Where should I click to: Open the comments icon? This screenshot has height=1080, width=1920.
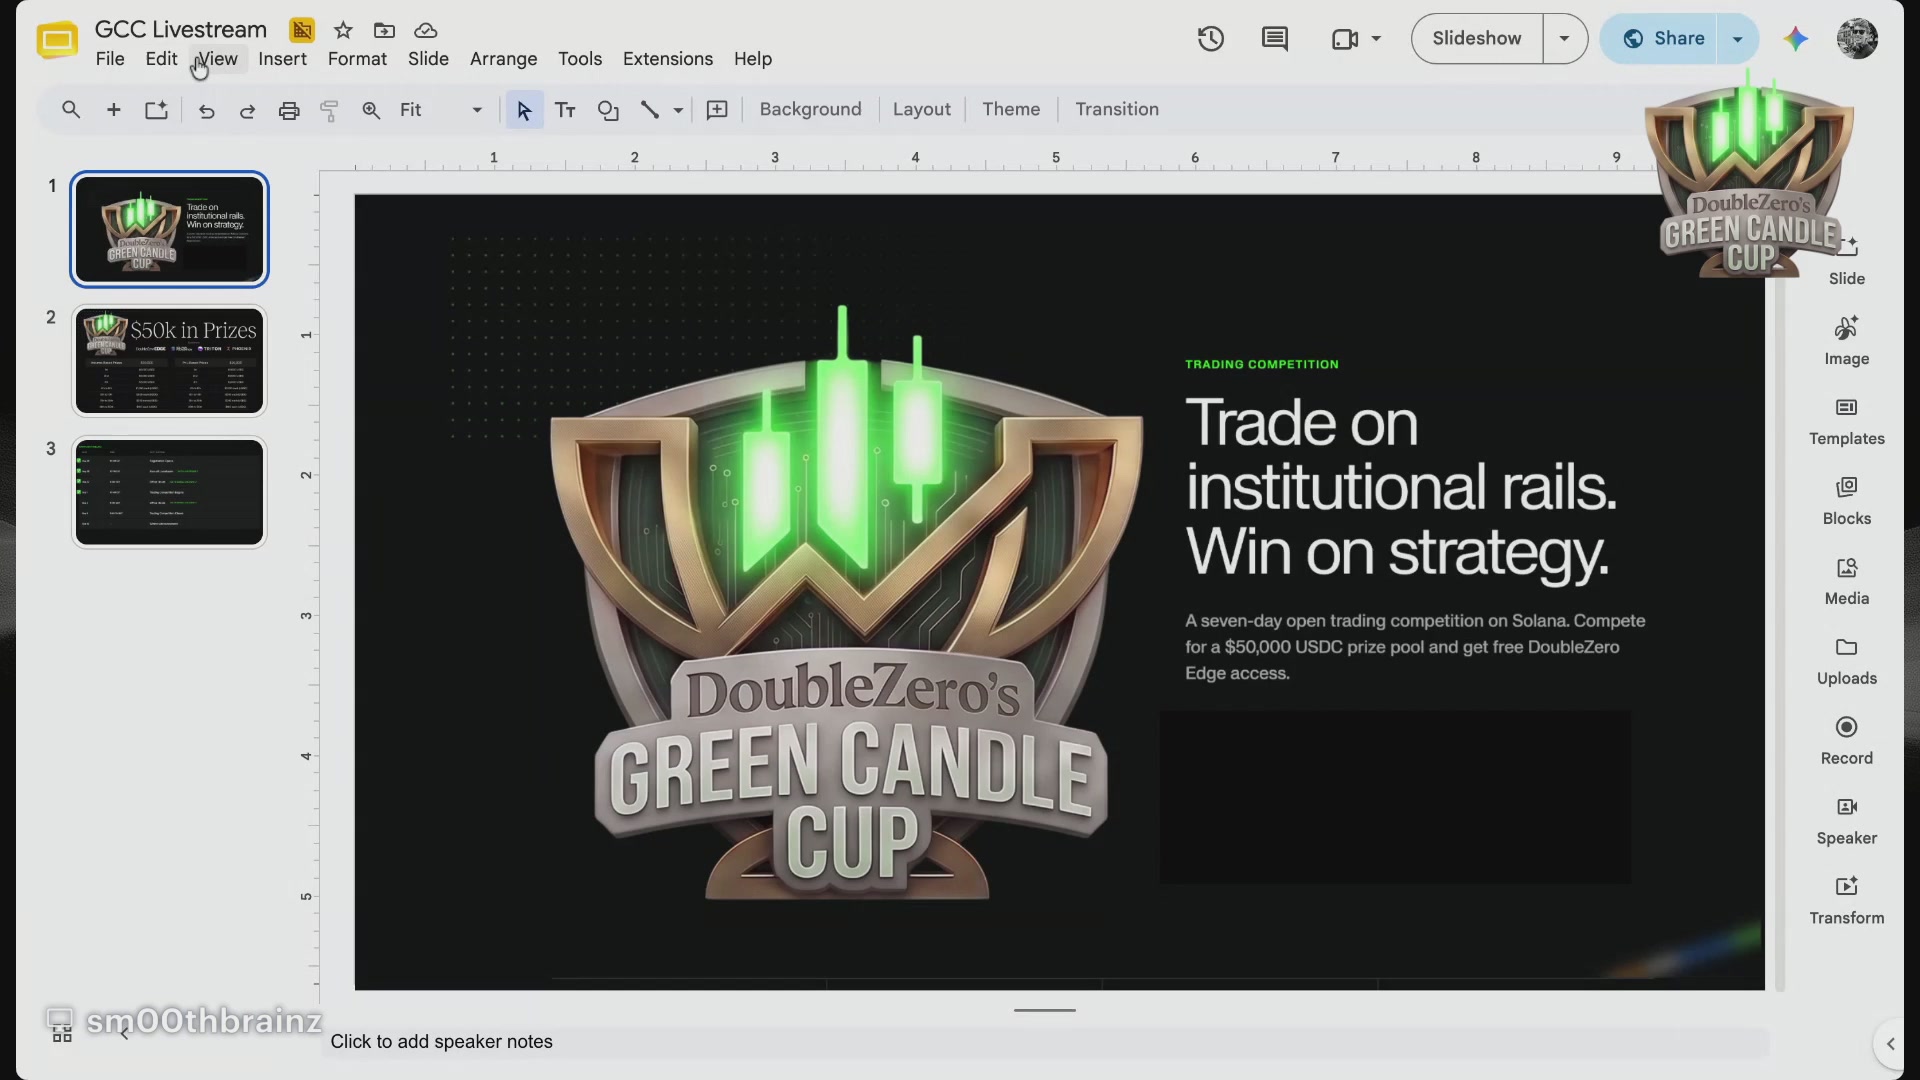pyautogui.click(x=1274, y=39)
